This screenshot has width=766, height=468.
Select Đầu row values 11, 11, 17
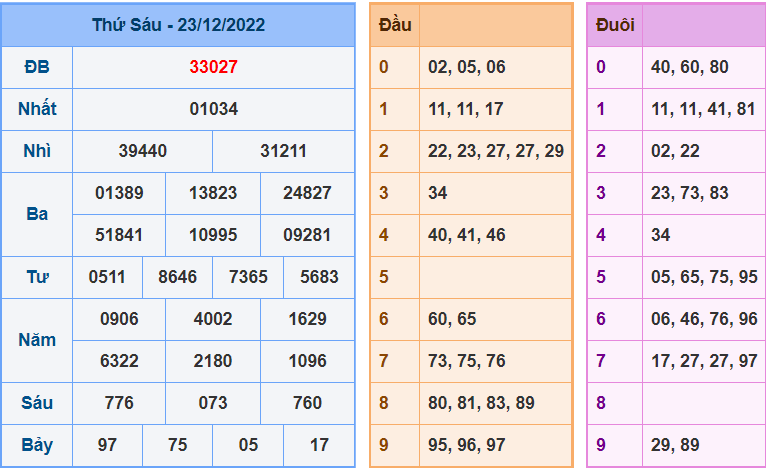pos(466,109)
